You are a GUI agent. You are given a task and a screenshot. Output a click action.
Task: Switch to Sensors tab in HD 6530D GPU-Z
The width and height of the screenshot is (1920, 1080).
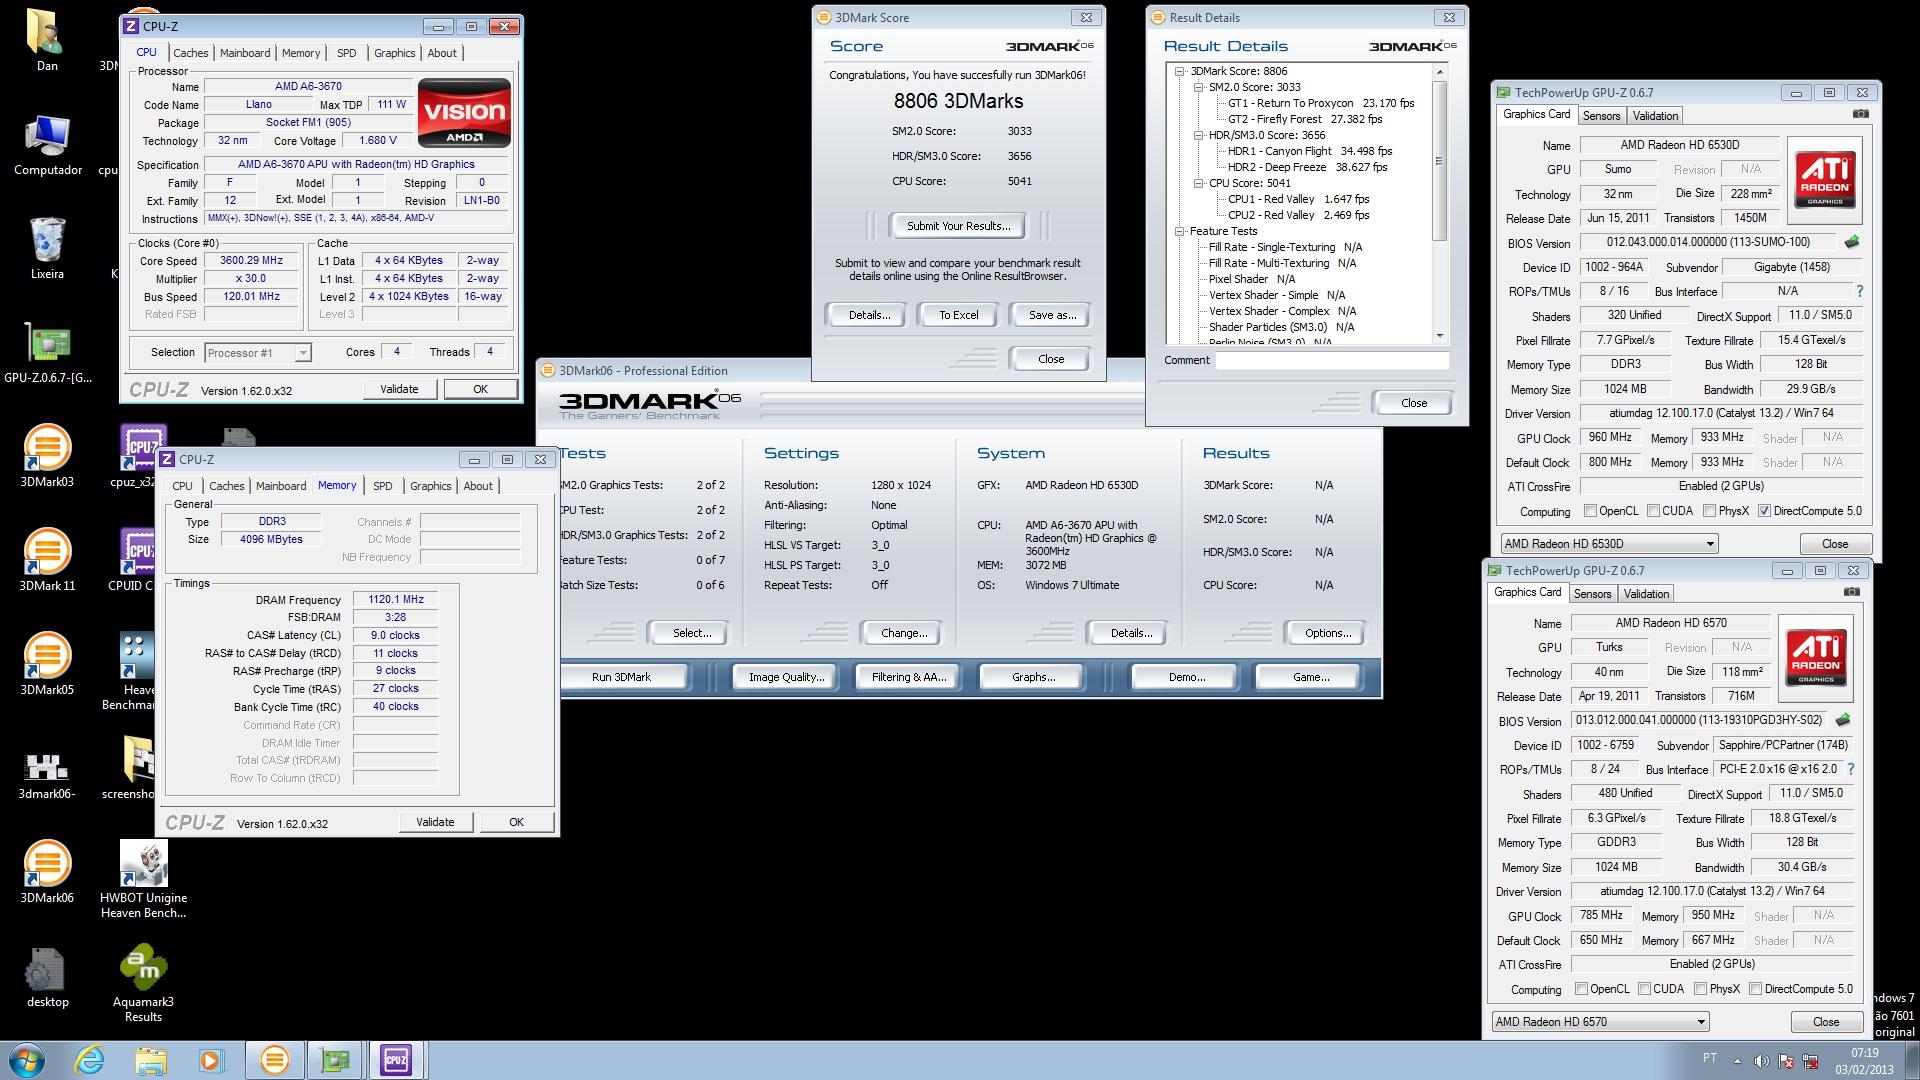pos(1601,116)
